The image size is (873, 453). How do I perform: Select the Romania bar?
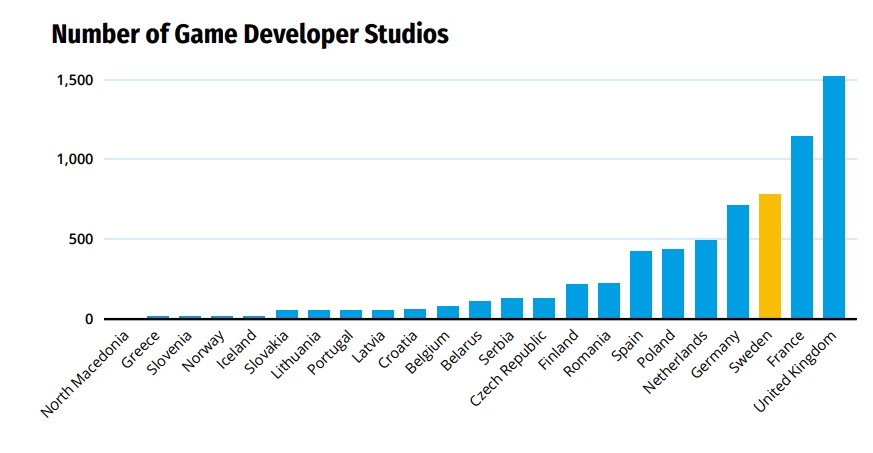[609, 301]
